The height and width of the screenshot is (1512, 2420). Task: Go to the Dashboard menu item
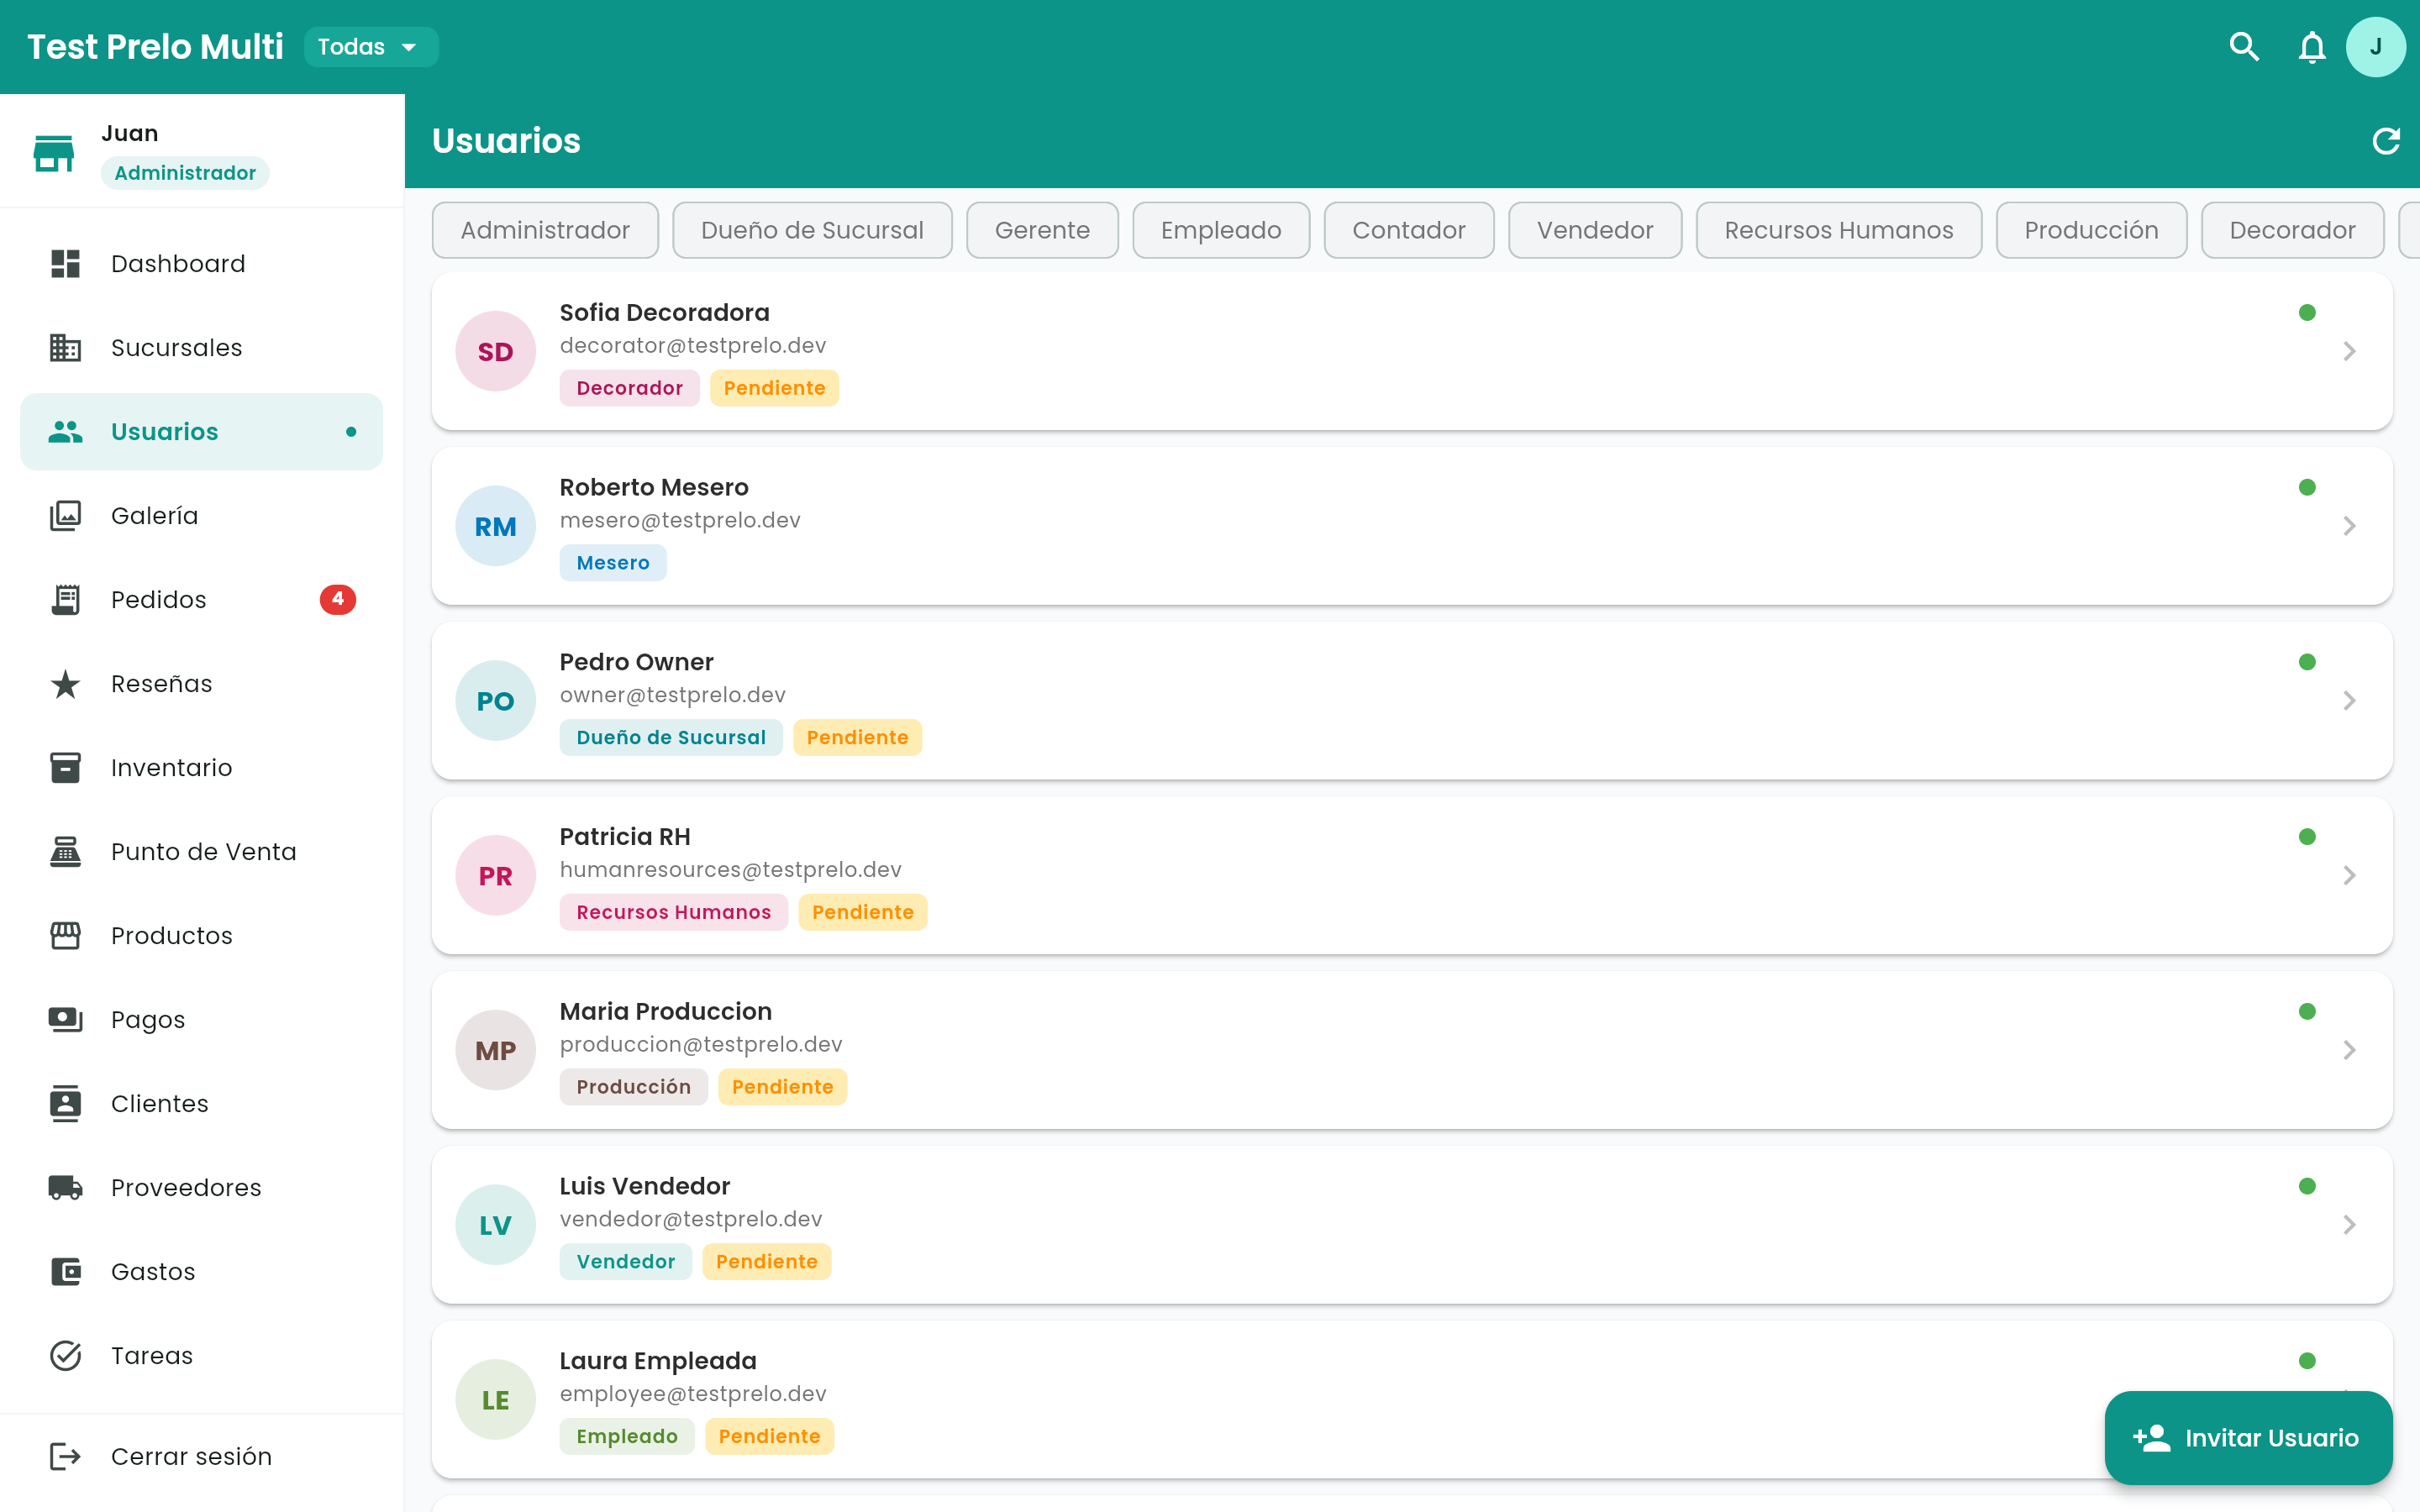[x=202, y=263]
